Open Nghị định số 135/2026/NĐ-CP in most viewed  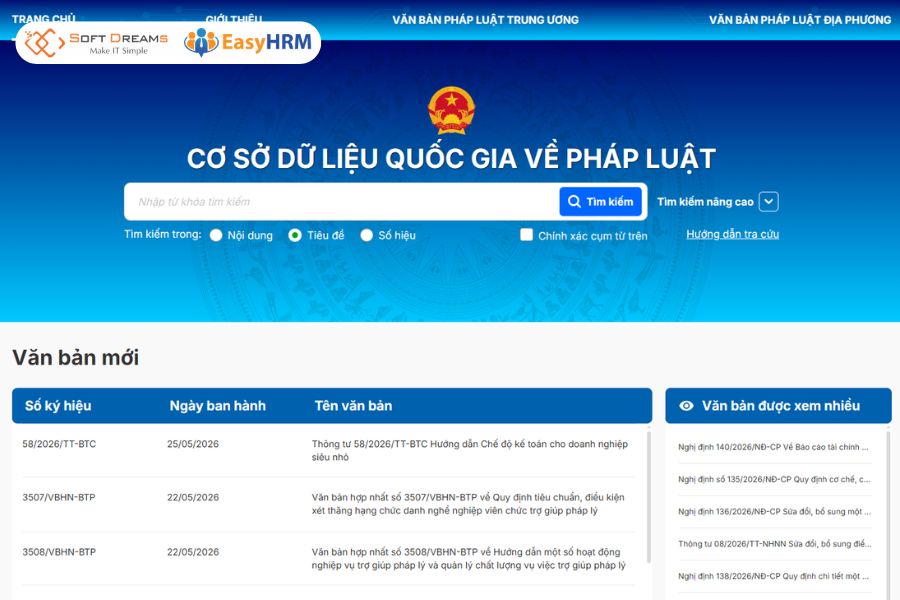pyautogui.click(x=774, y=479)
